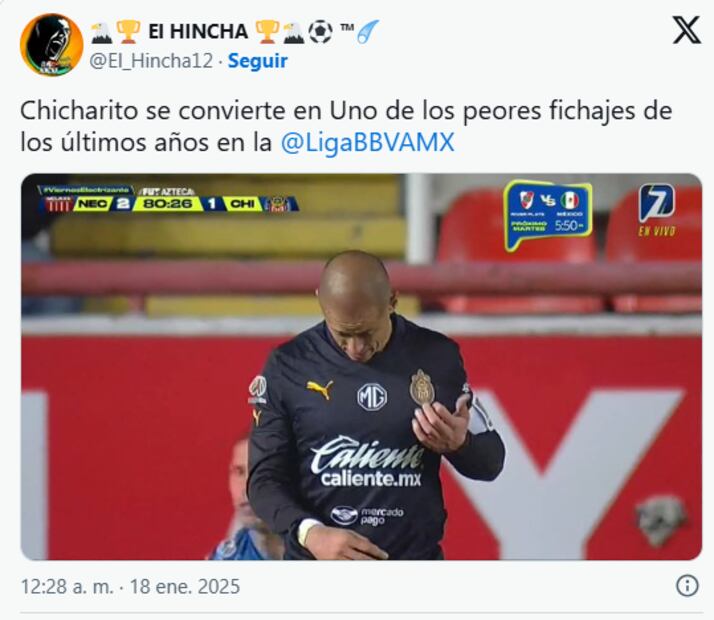714x620 pixels.
Task: Open the X logo link
Action: click(x=686, y=30)
